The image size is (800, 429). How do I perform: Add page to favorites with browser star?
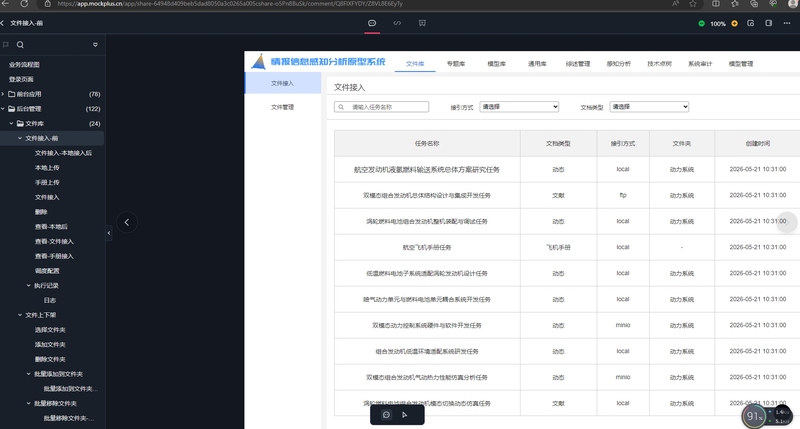[693, 4]
